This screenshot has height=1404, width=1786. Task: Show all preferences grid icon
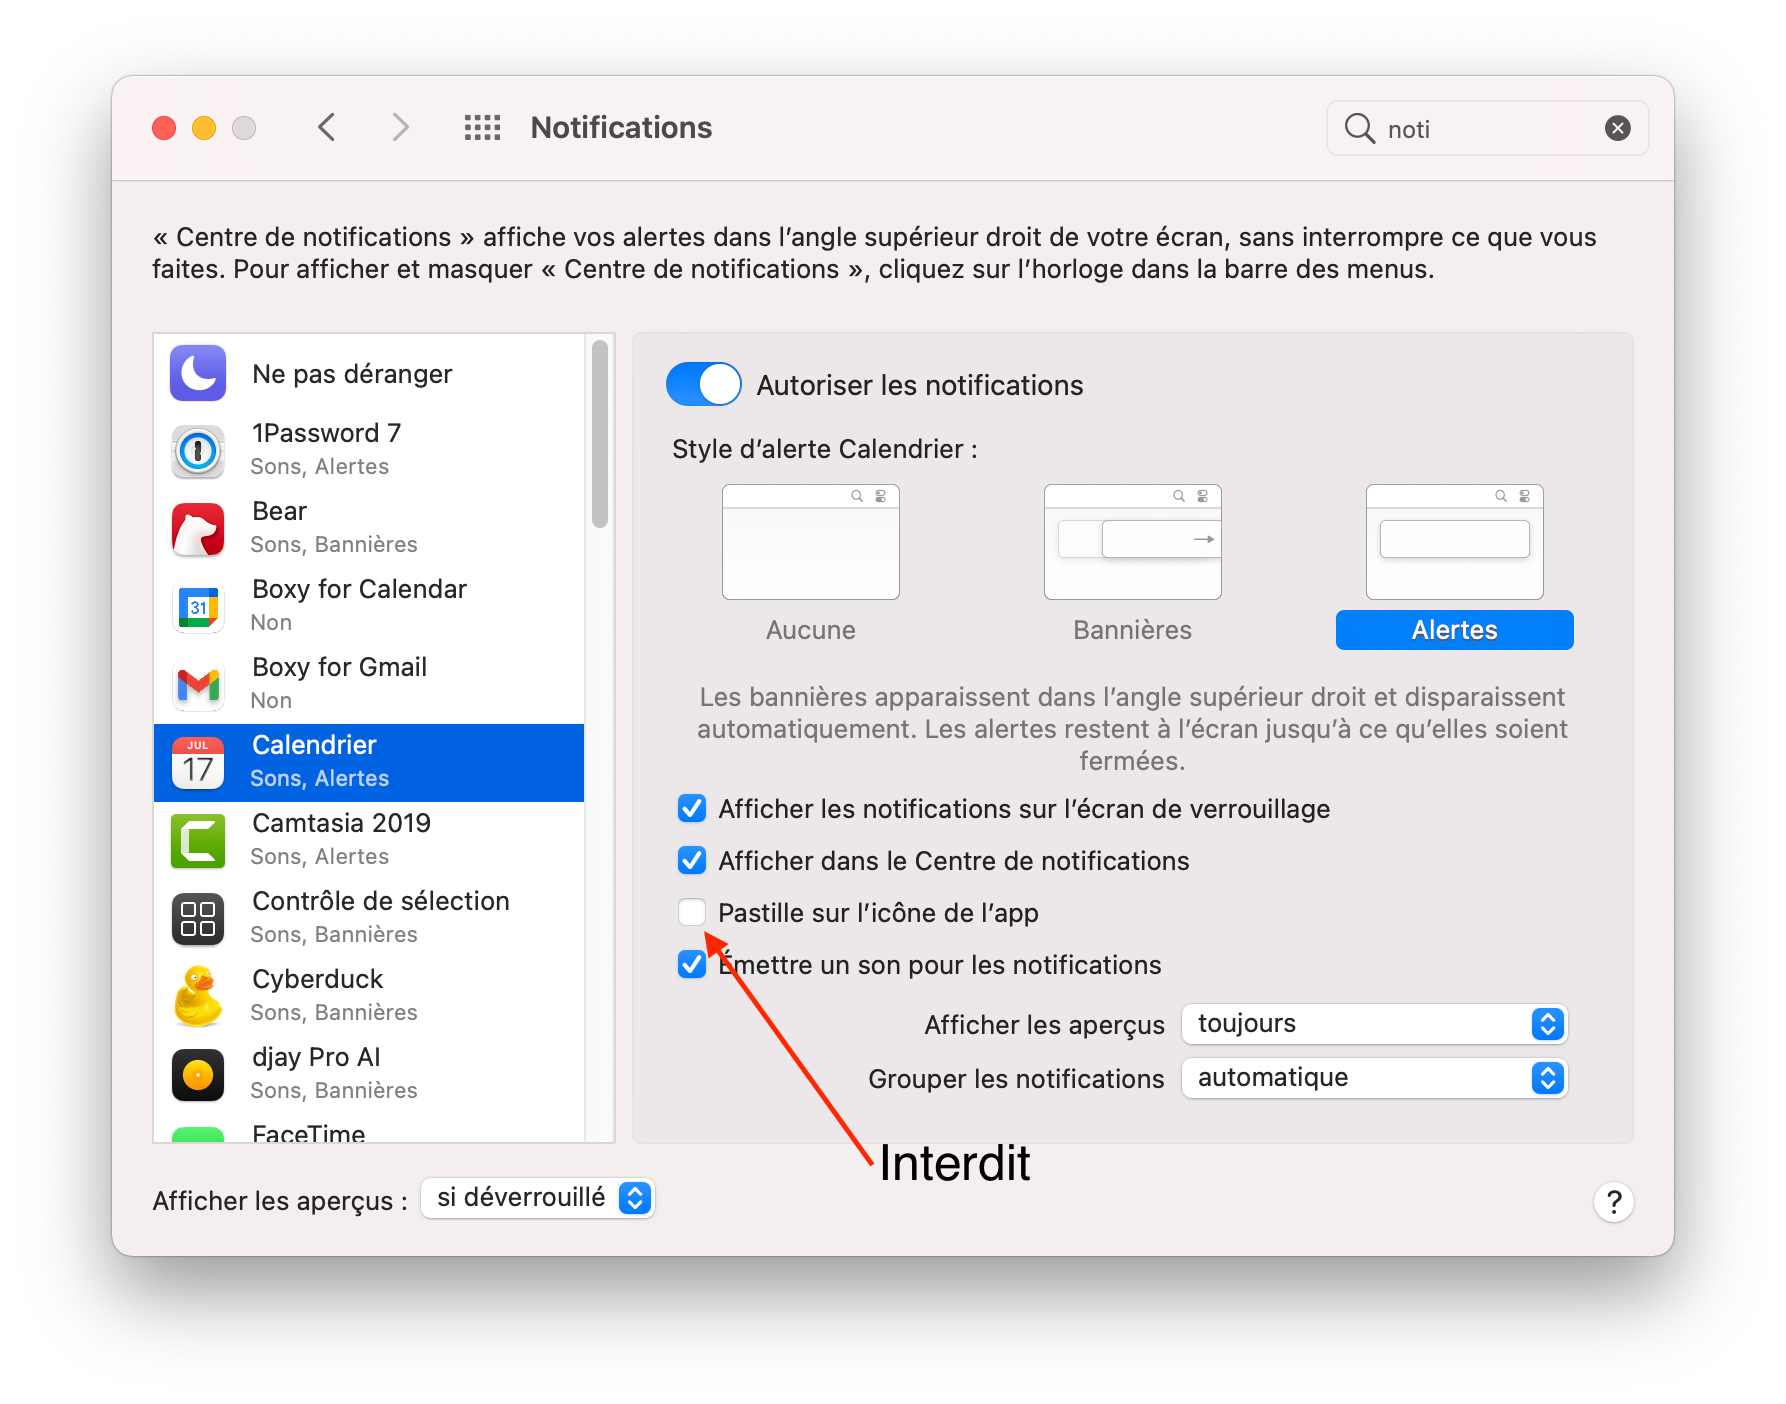pyautogui.click(x=482, y=127)
